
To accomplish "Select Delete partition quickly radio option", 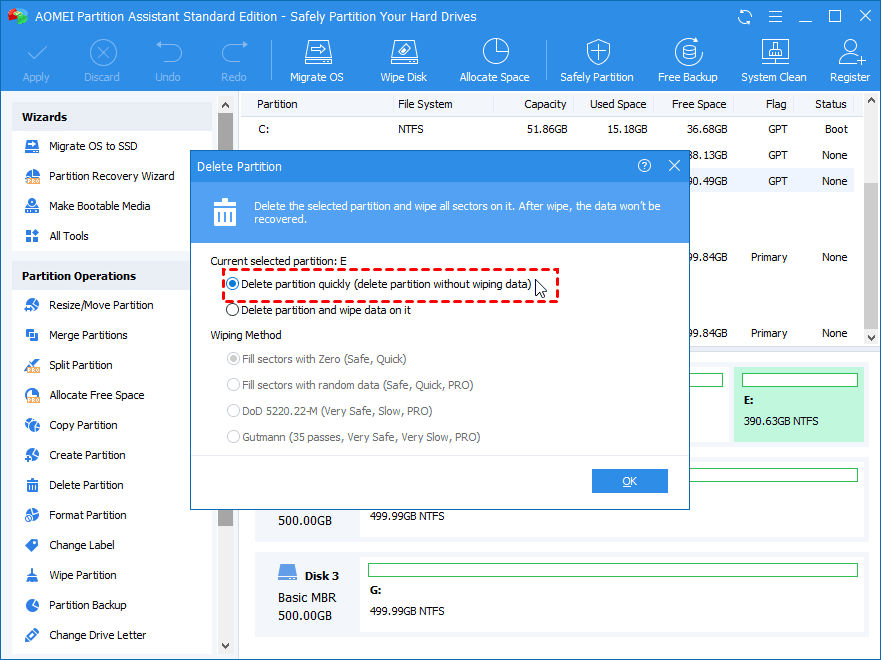I will [x=233, y=284].
